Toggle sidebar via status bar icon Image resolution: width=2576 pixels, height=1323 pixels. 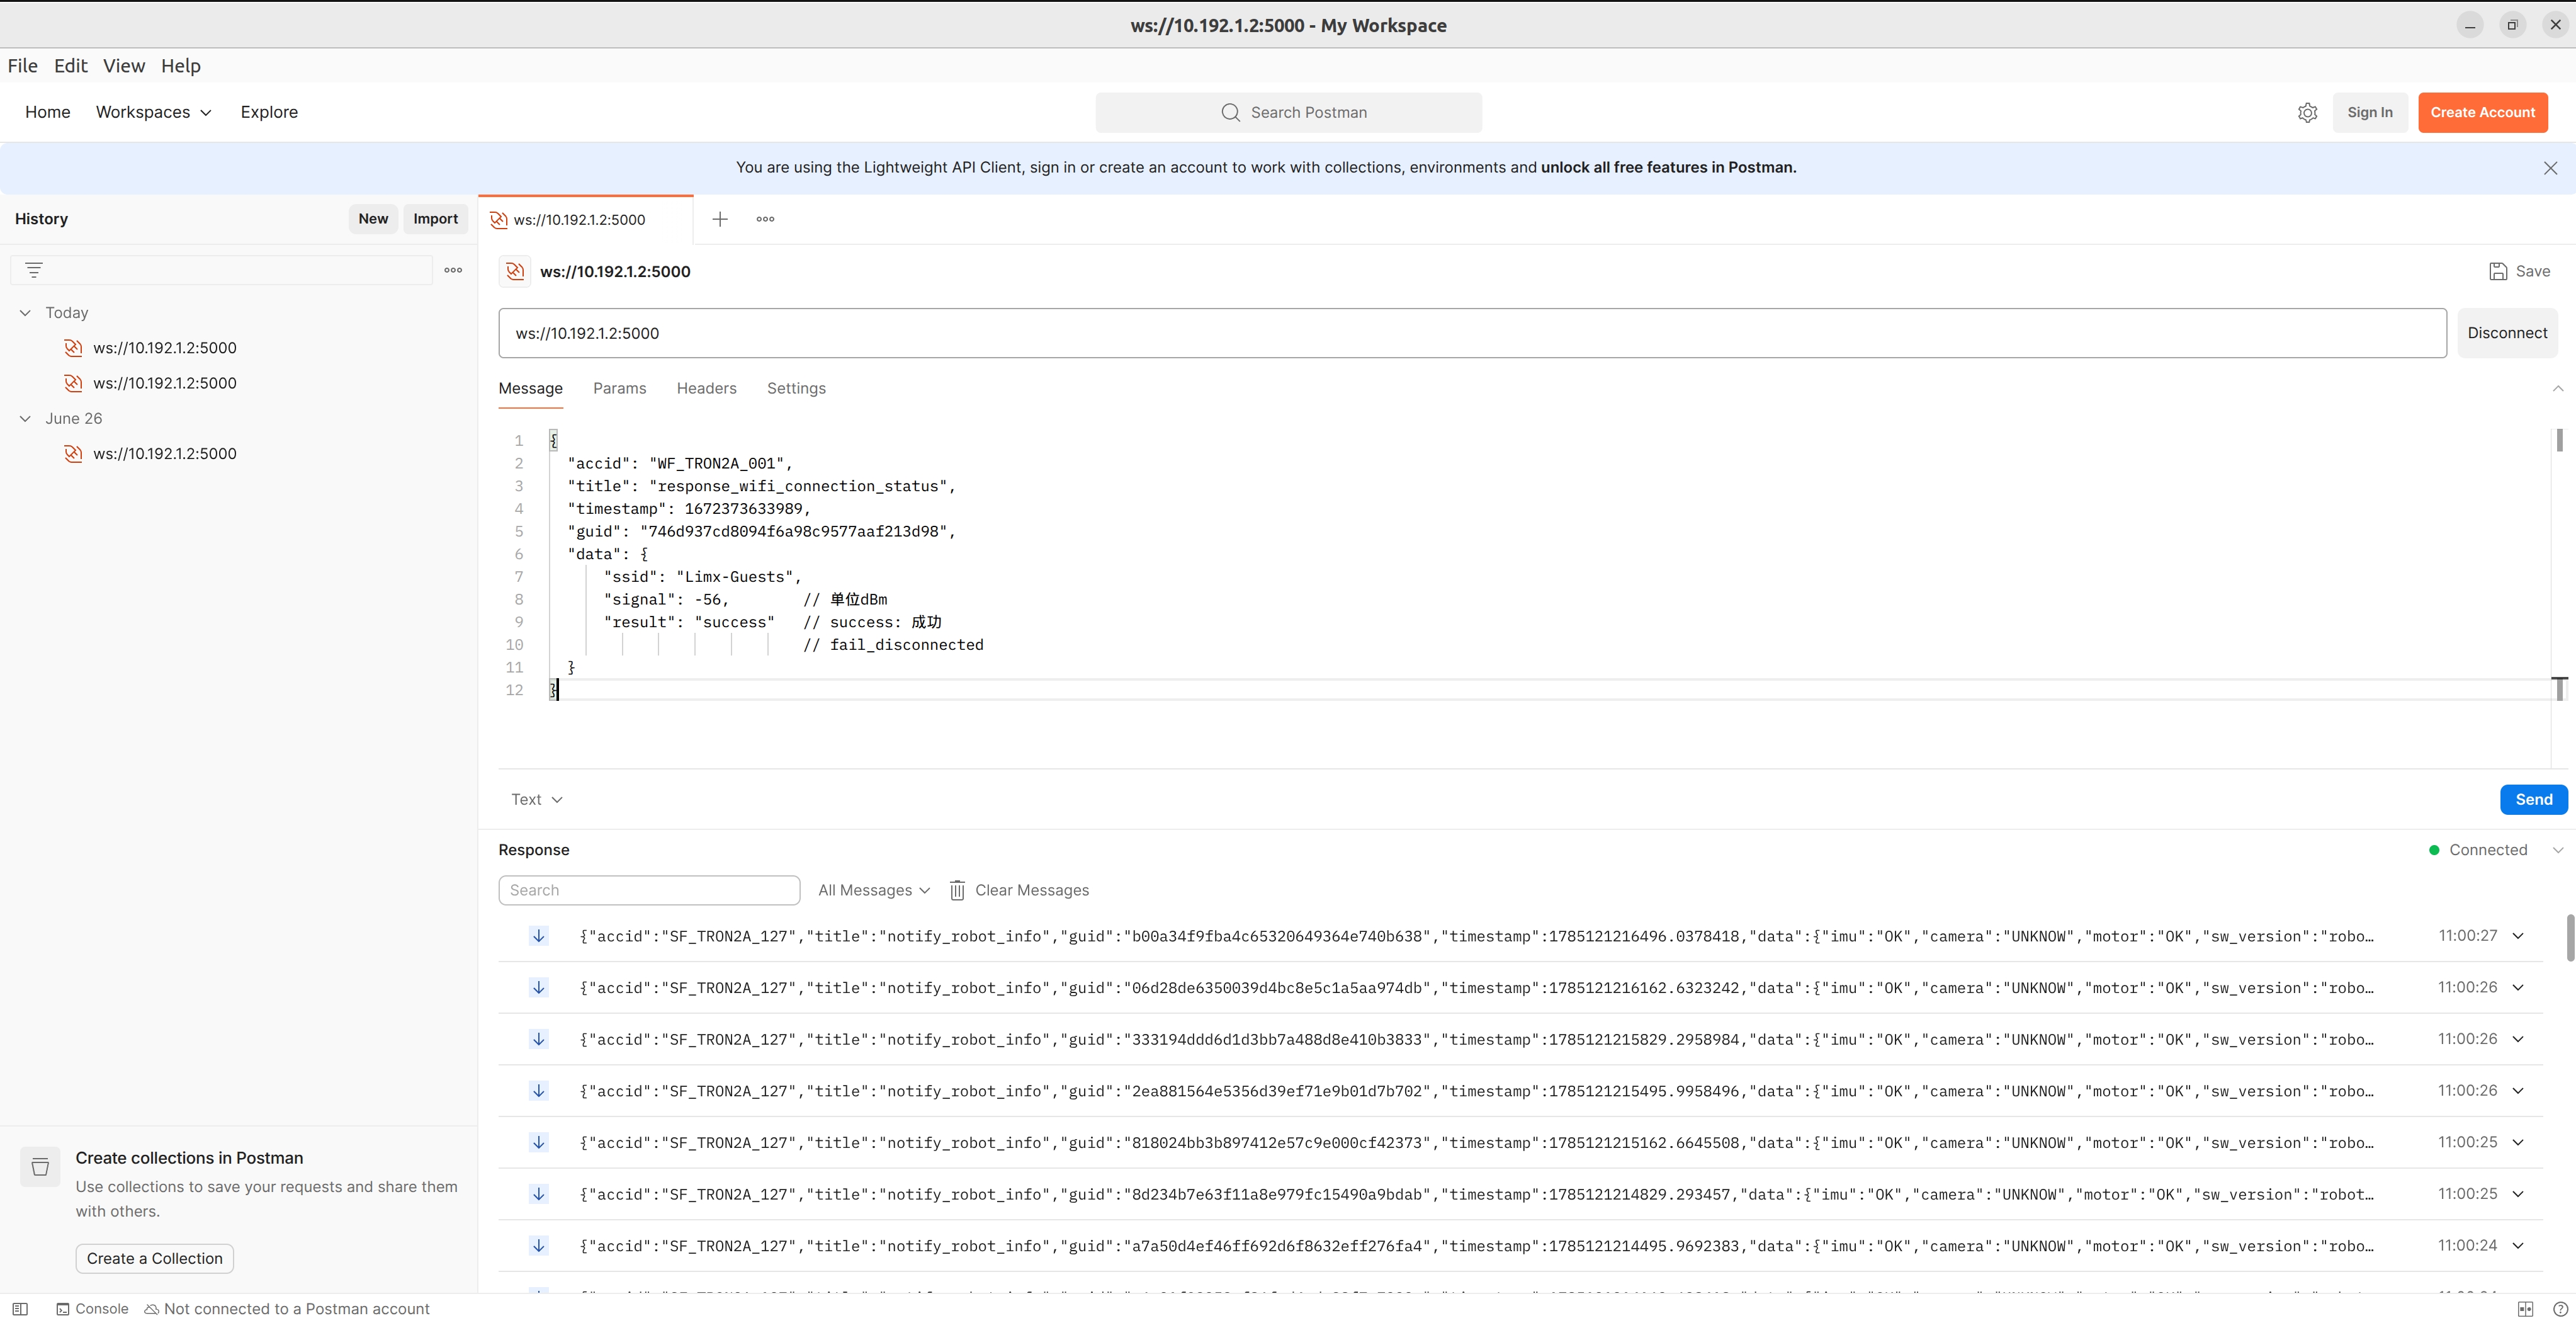coord(20,1309)
